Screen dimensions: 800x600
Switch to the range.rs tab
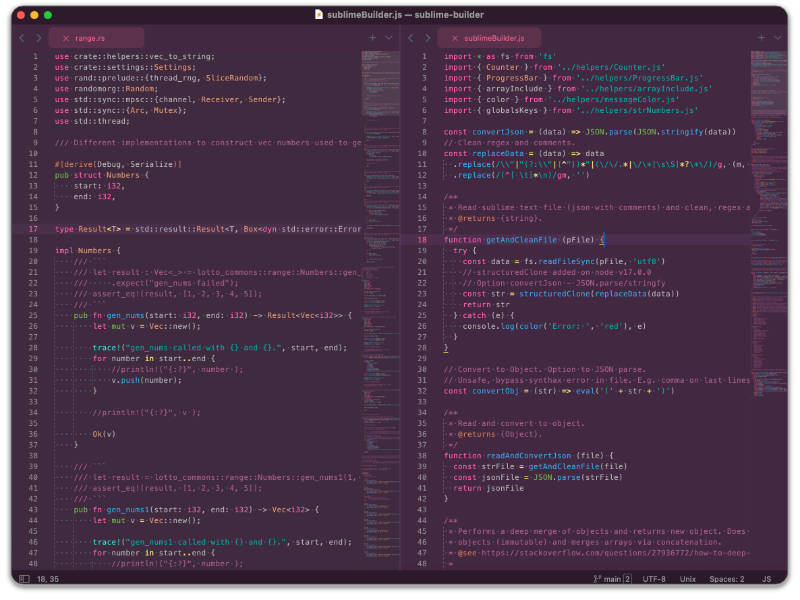tap(96, 38)
